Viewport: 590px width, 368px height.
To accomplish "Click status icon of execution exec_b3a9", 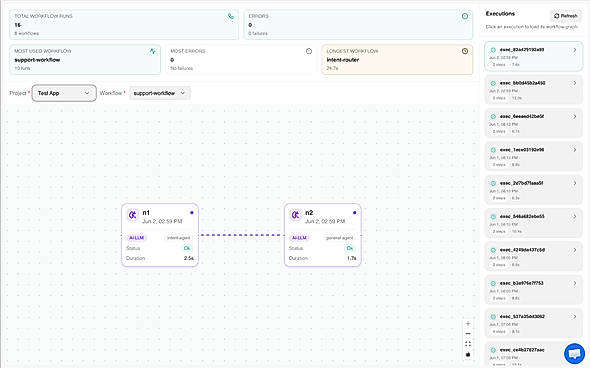I will coord(493,283).
